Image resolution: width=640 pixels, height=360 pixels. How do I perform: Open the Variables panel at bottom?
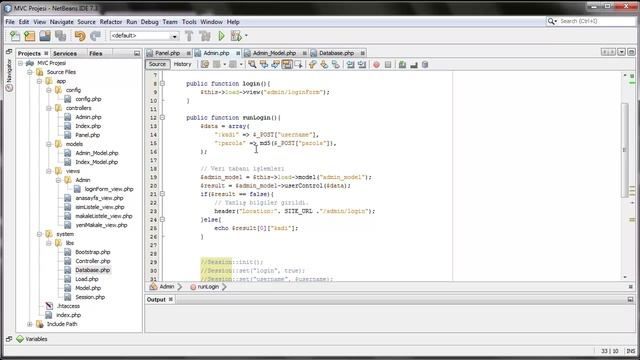tap(32, 339)
